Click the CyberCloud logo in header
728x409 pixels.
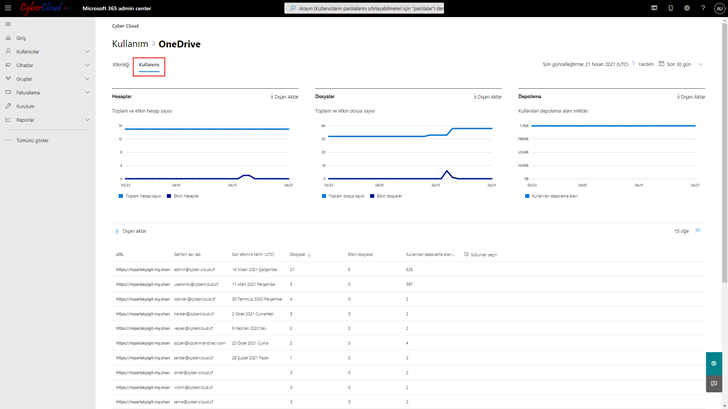pyautogui.click(x=44, y=8)
